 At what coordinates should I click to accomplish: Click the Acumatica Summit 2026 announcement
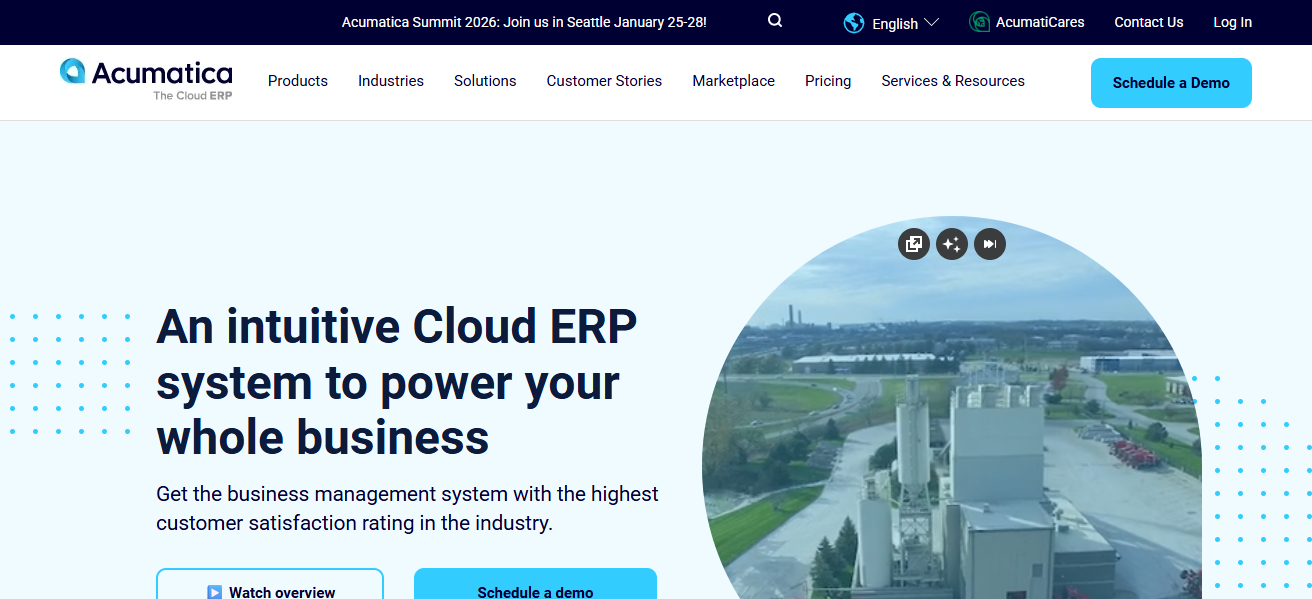(x=524, y=22)
